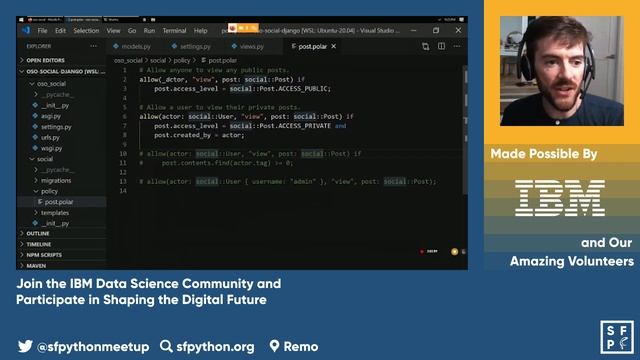Open the Edit menu
This screenshot has height=360, width=640.
coord(60,31)
